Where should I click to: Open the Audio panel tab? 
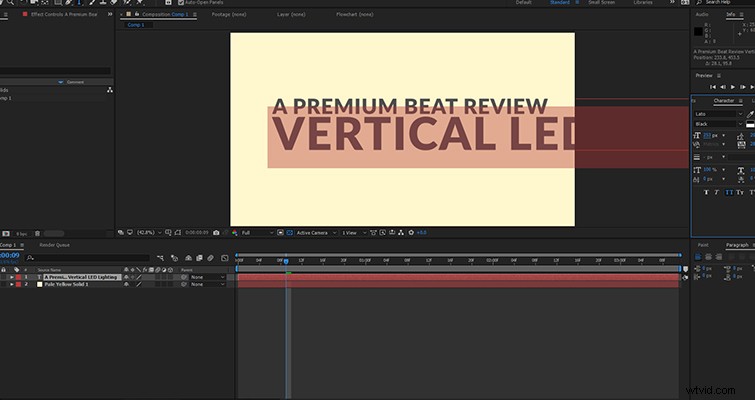coord(702,14)
